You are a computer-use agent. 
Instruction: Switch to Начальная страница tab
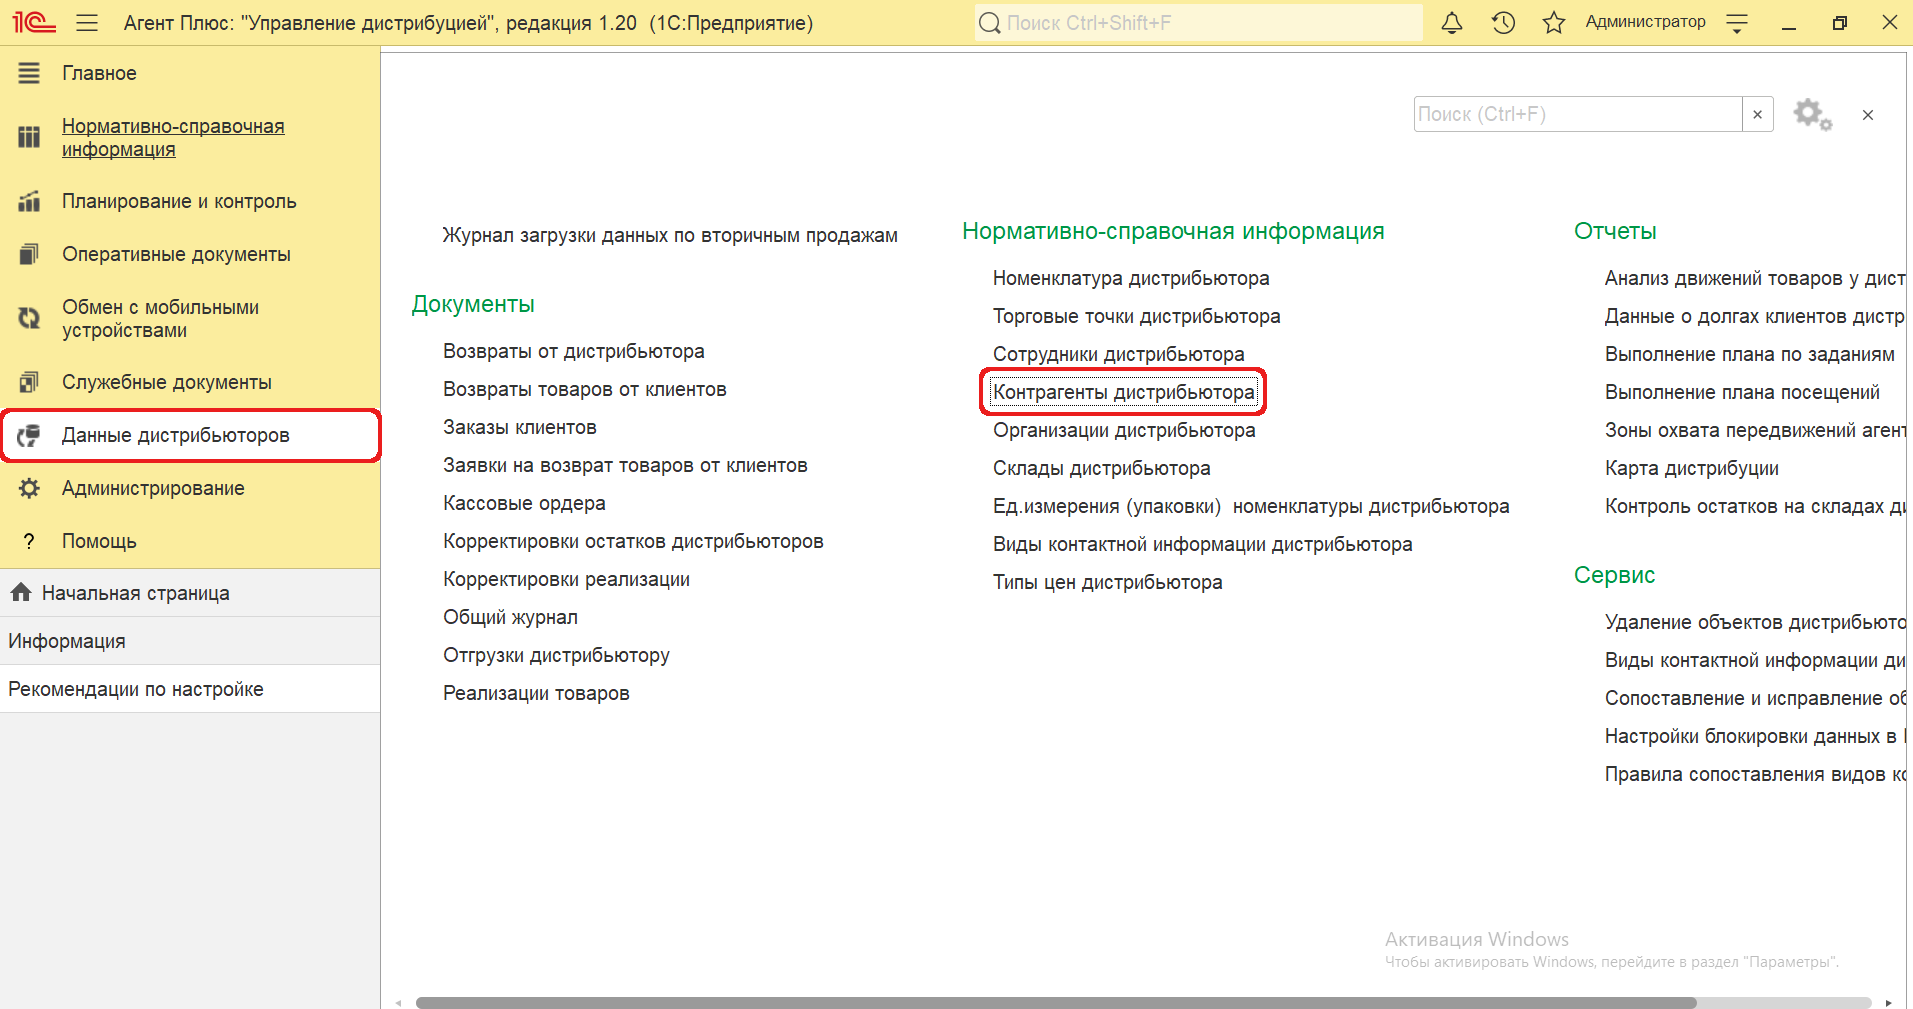tap(190, 593)
